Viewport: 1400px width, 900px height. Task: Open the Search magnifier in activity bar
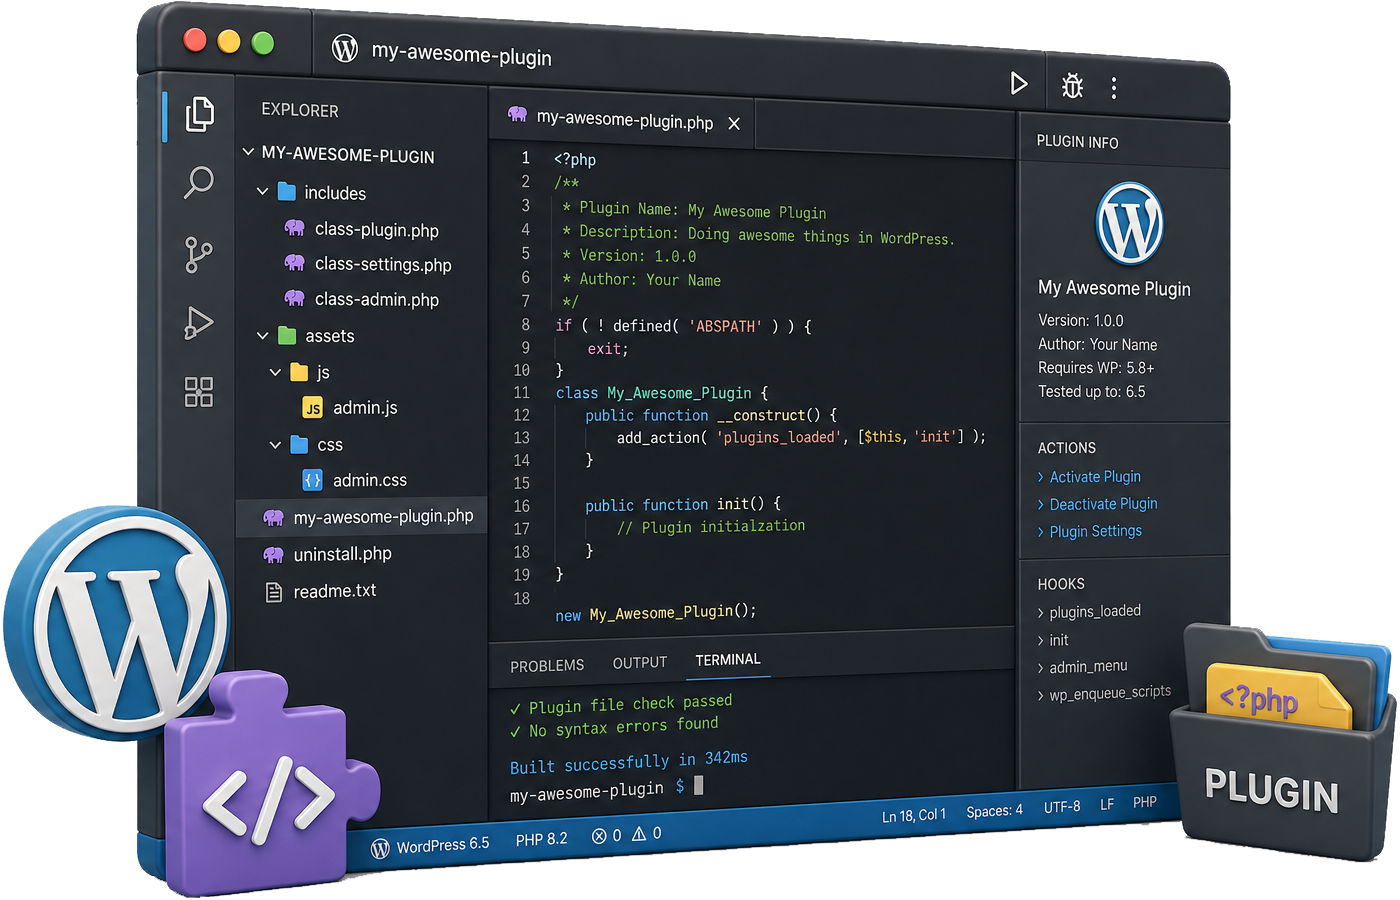199,183
